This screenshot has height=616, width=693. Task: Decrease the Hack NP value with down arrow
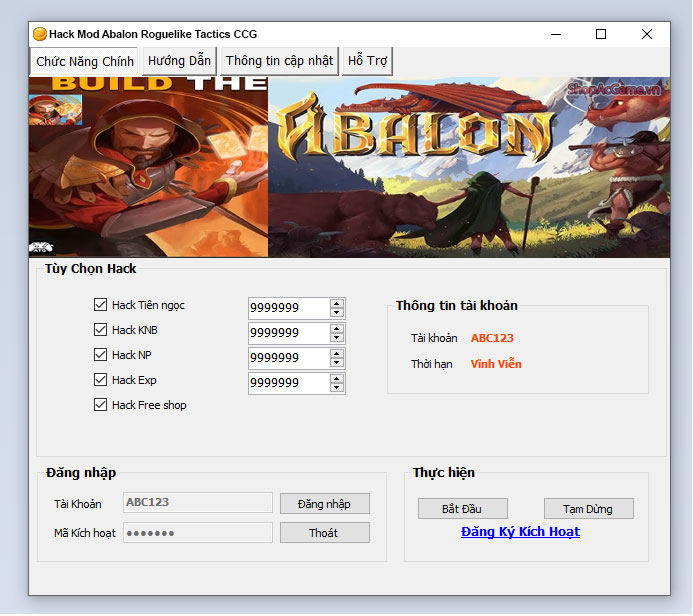pos(337,362)
